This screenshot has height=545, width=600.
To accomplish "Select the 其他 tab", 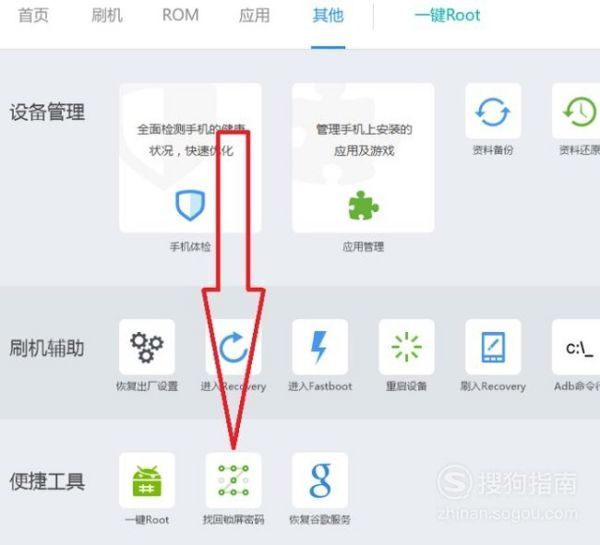I will [x=328, y=16].
